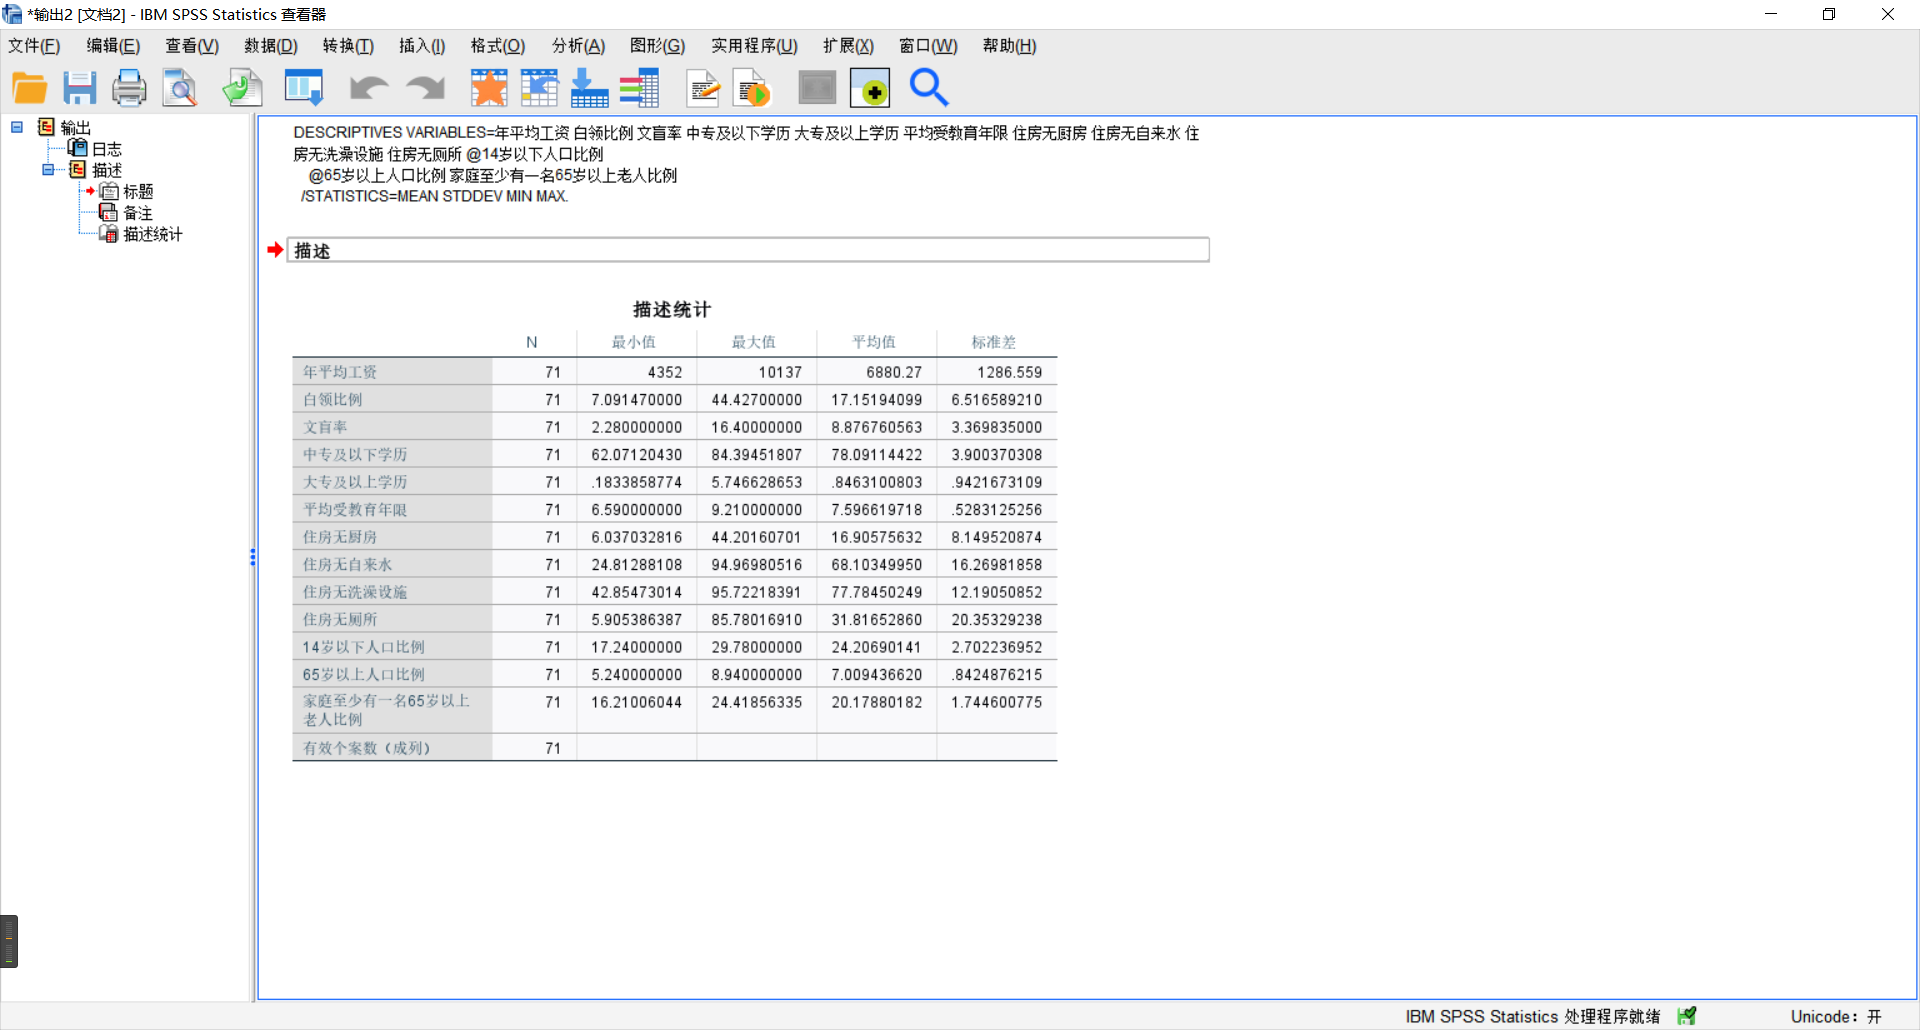This screenshot has height=1030, width=1920.
Task: Open the 文件(F) menu
Action: tap(34, 46)
